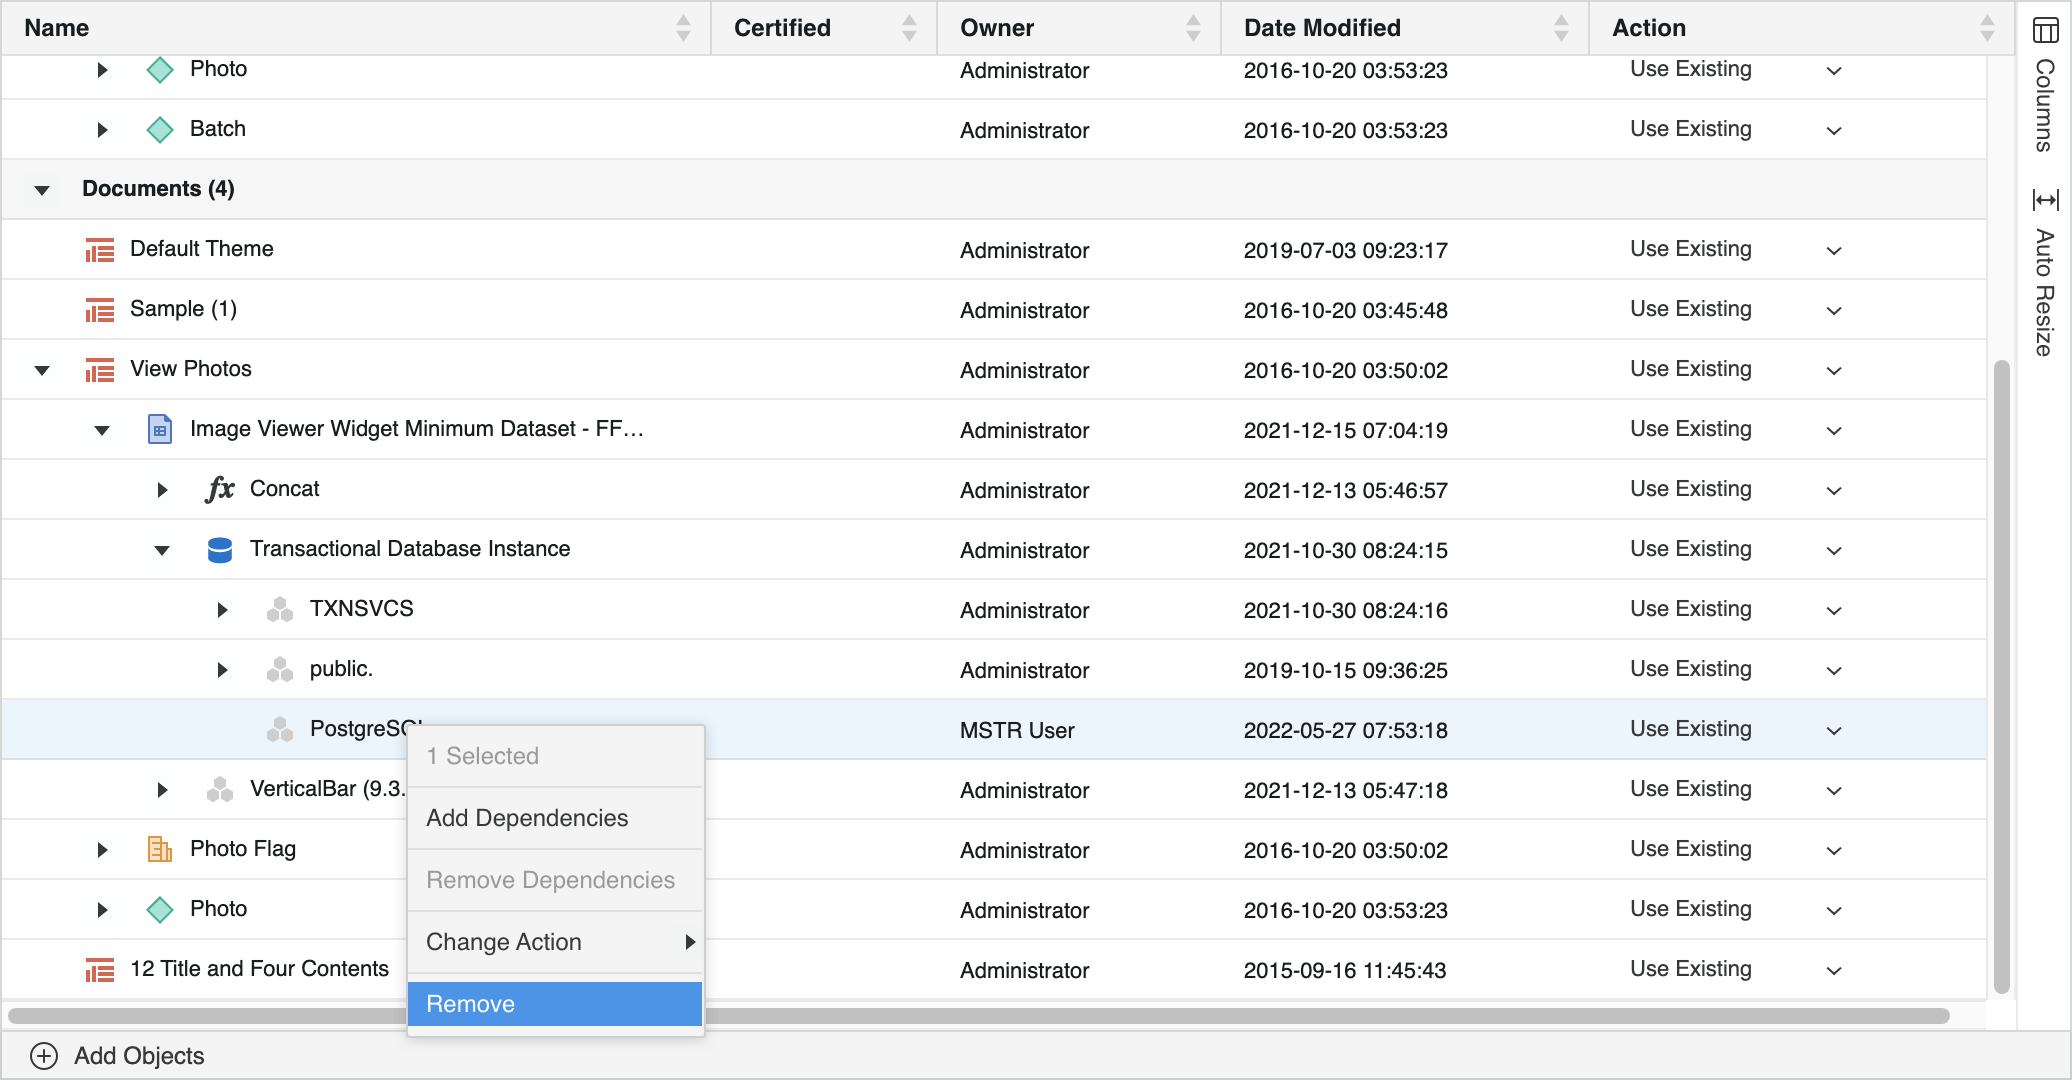
Task: Expand the TXNSVCS tree node
Action: (x=222, y=610)
